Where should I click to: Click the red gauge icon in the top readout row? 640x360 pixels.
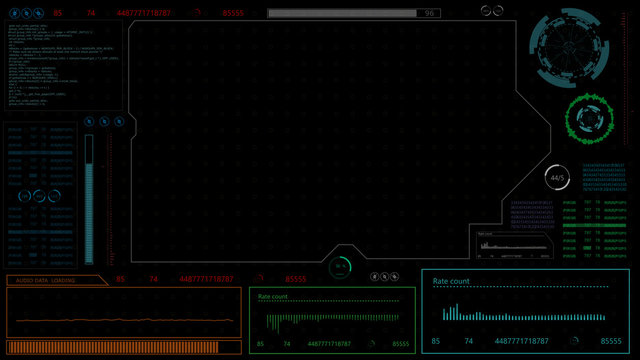click(x=197, y=13)
